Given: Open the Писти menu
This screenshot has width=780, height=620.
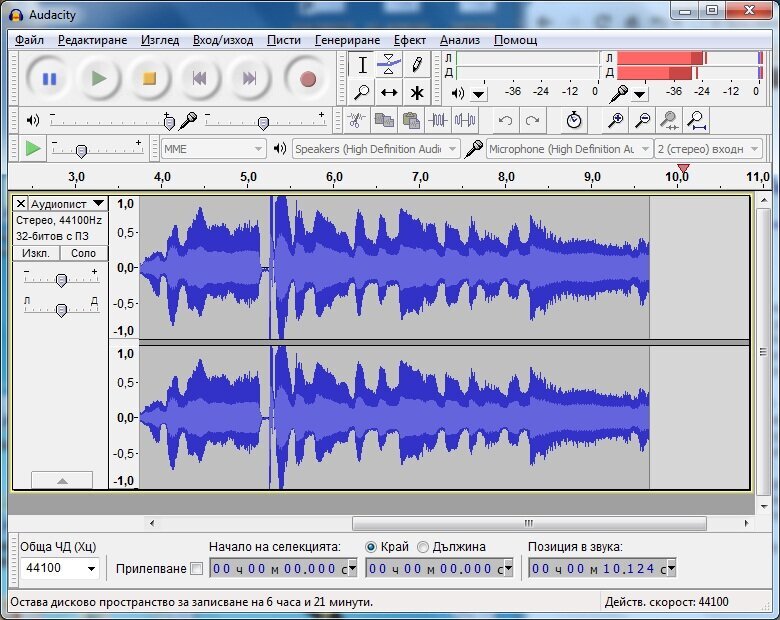Looking at the screenshot, I should pos(284,40).
